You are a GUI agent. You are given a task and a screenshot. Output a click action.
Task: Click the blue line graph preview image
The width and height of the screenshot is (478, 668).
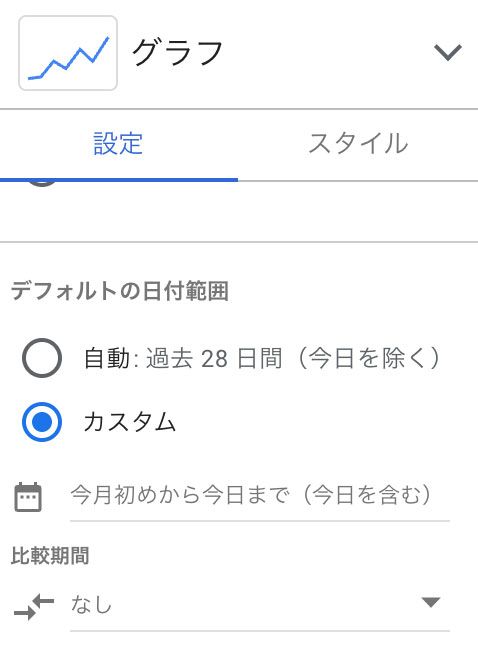click(x=68, y=58)
